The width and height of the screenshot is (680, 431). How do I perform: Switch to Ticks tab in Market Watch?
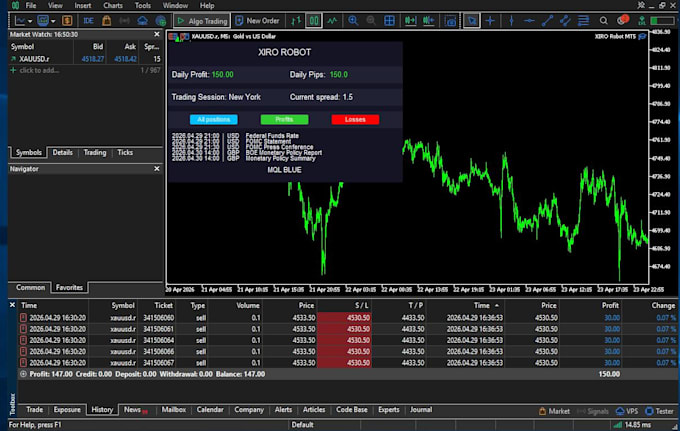point(125,153)
